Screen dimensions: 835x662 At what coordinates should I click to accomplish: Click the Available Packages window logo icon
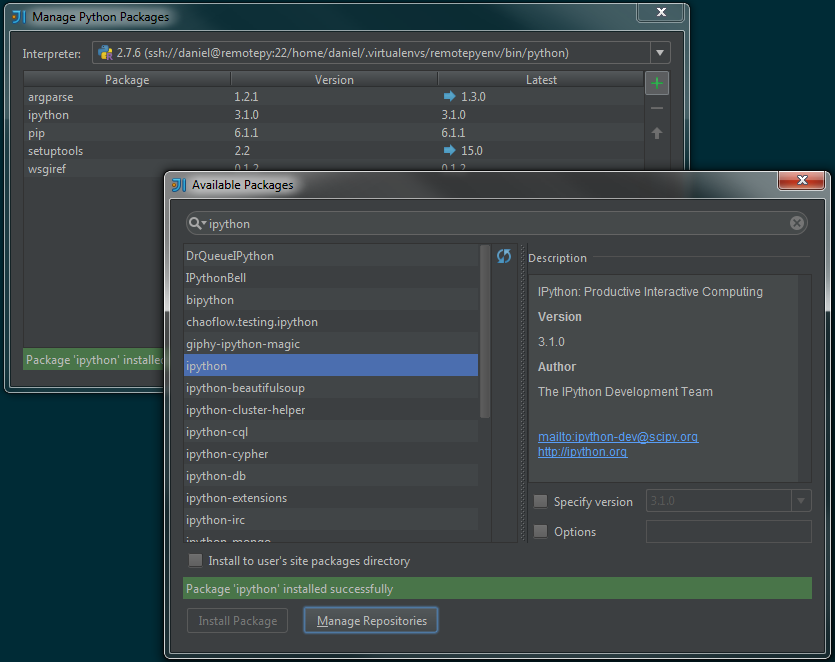[x=179, y=185]
